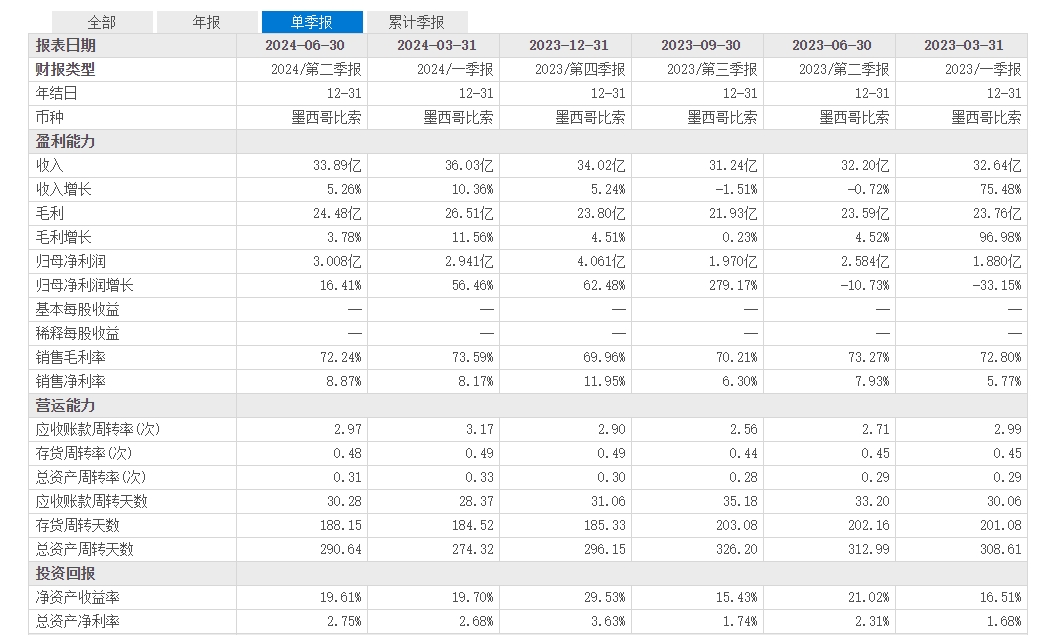The image size is (1046, 635).
Task: Switch to the 年报 tab
Action: [207, 22]
